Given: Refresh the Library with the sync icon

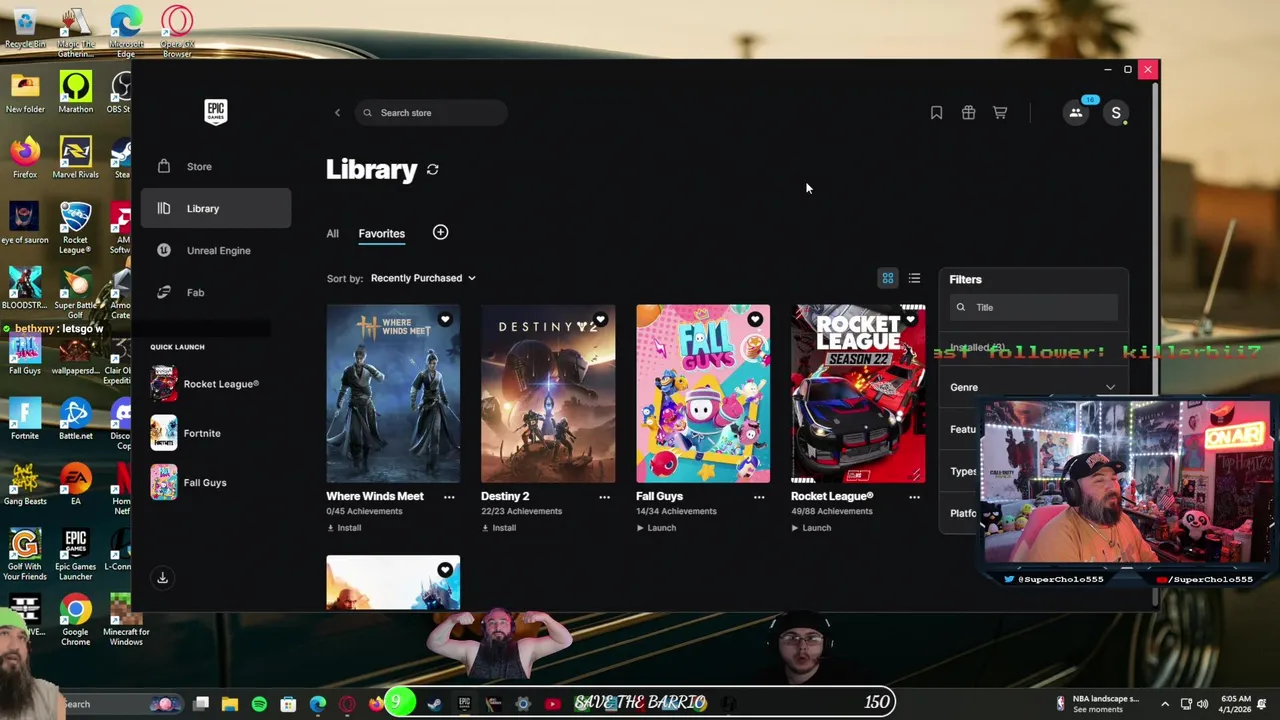Looking at the screenshot, I should point(433,170).
